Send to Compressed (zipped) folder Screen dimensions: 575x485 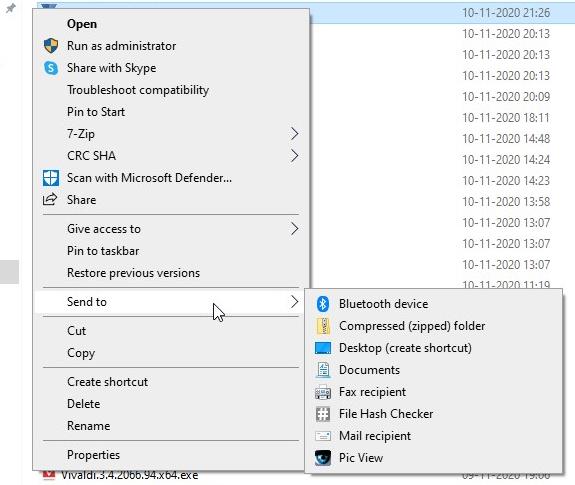(433, 326)
